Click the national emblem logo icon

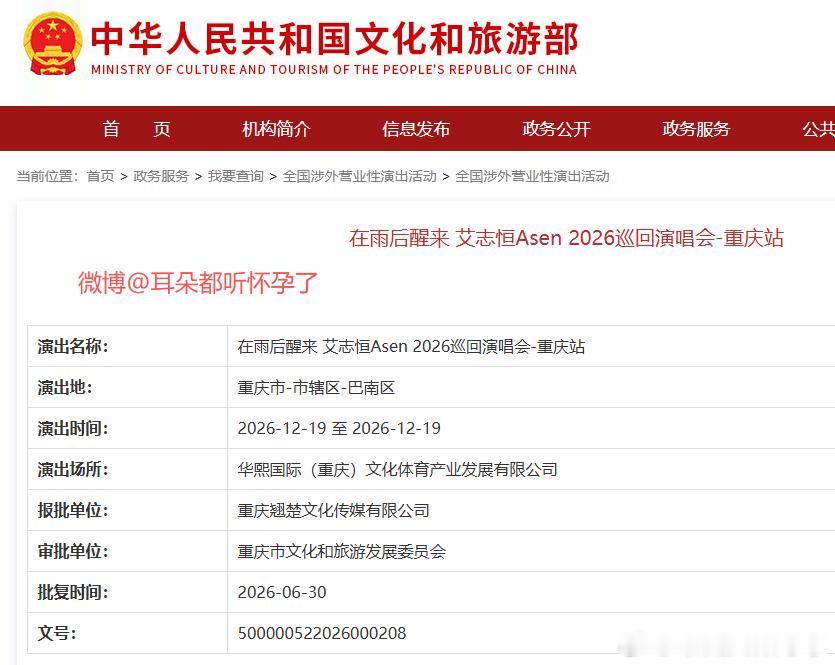(x=53, y=45)
